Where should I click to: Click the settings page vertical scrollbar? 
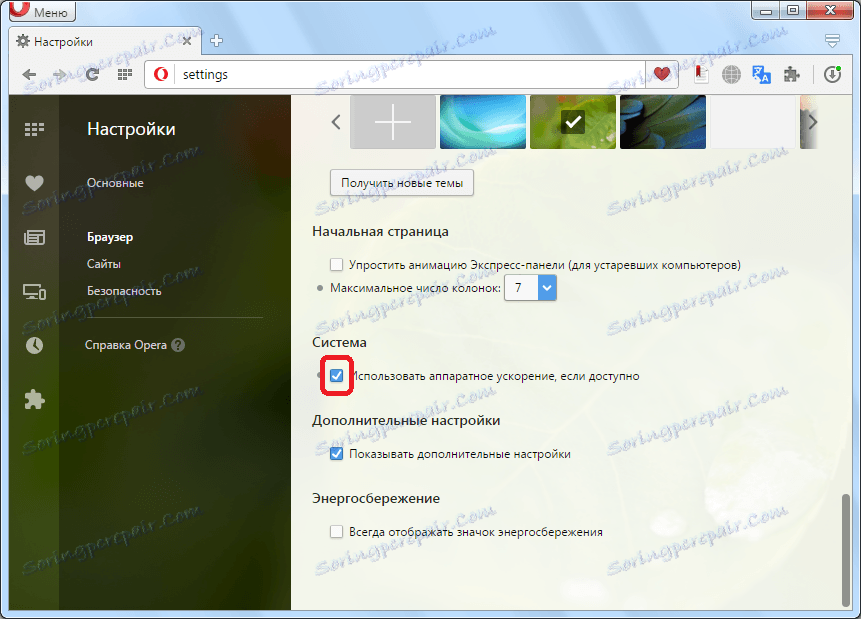coord(846,549)
